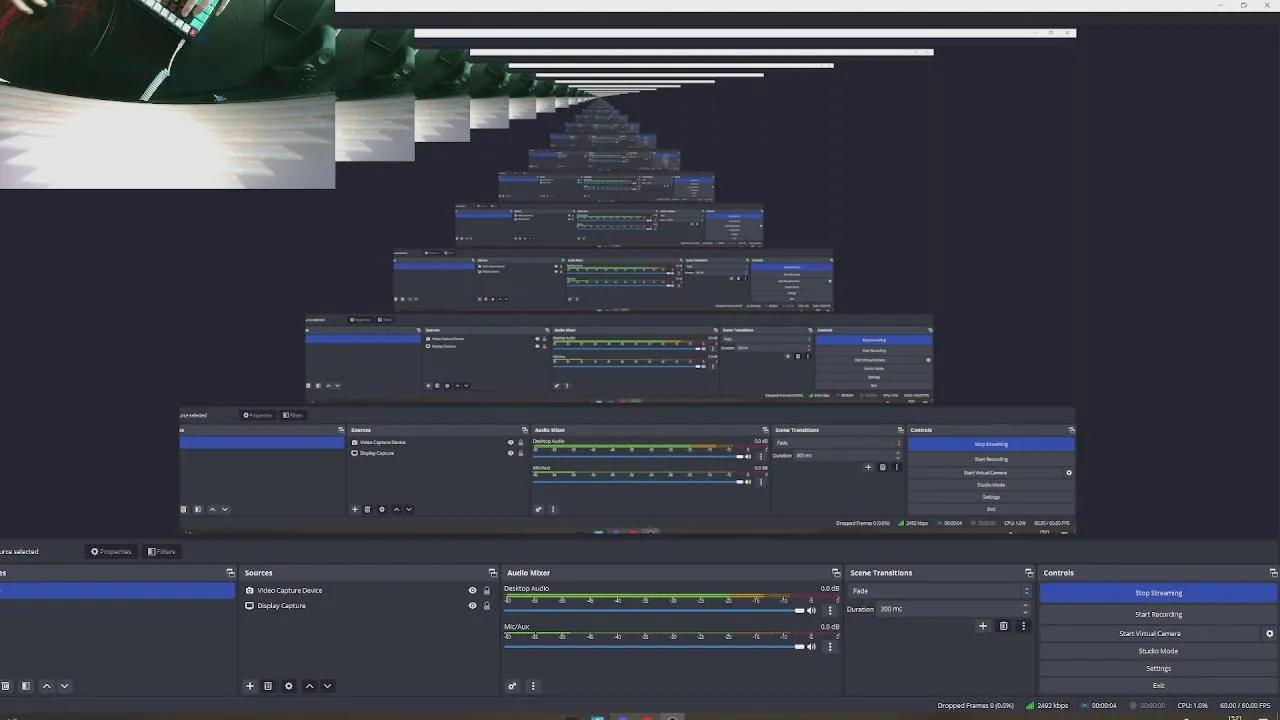Float the Sources dock panel
The height and width of the screenshot is (720, 1280).
click(493, 573)
